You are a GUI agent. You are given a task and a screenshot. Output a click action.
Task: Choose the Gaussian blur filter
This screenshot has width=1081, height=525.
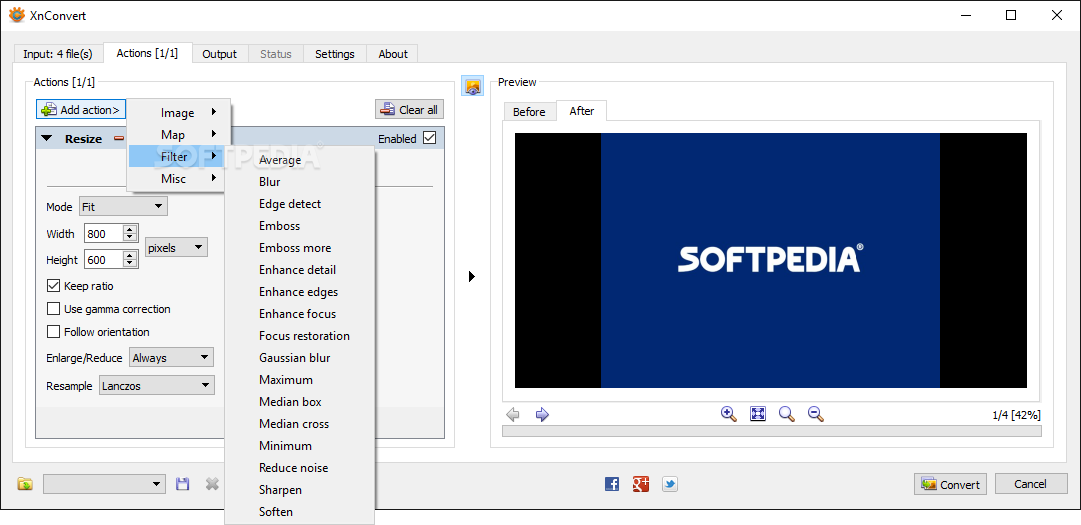pyautogui.click(x=300, y=358)
